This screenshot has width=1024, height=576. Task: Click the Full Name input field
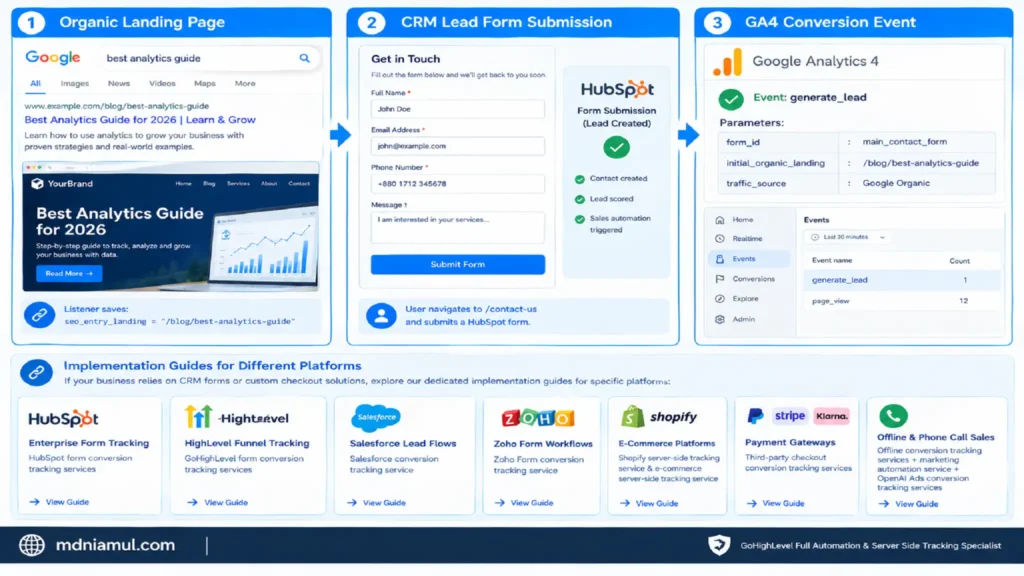(x=458, y=109)
